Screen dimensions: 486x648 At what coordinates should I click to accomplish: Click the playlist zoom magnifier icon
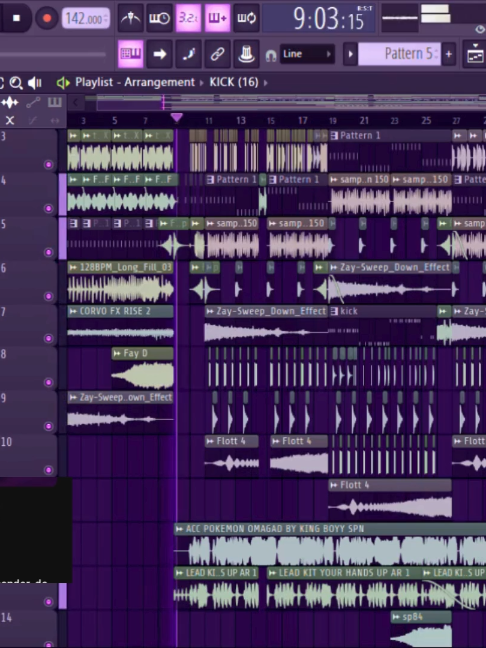tap(16, 83)
